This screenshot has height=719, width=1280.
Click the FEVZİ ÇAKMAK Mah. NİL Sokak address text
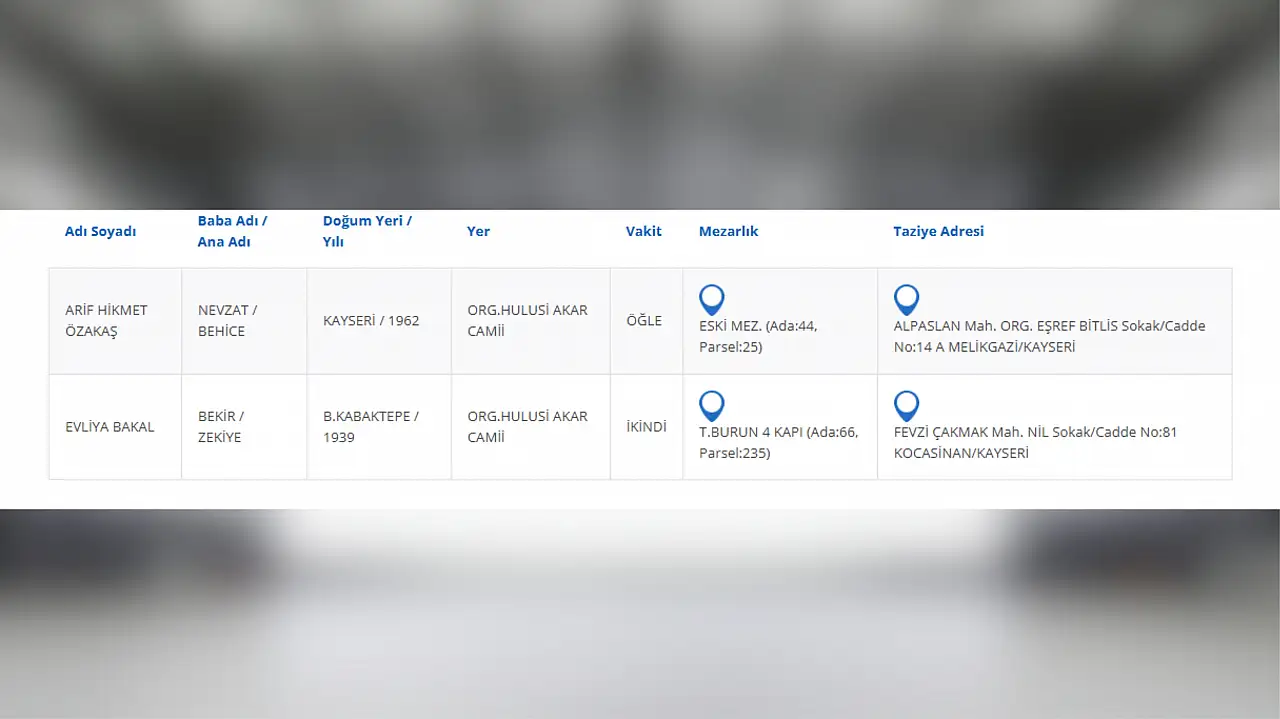[1035, 443]
